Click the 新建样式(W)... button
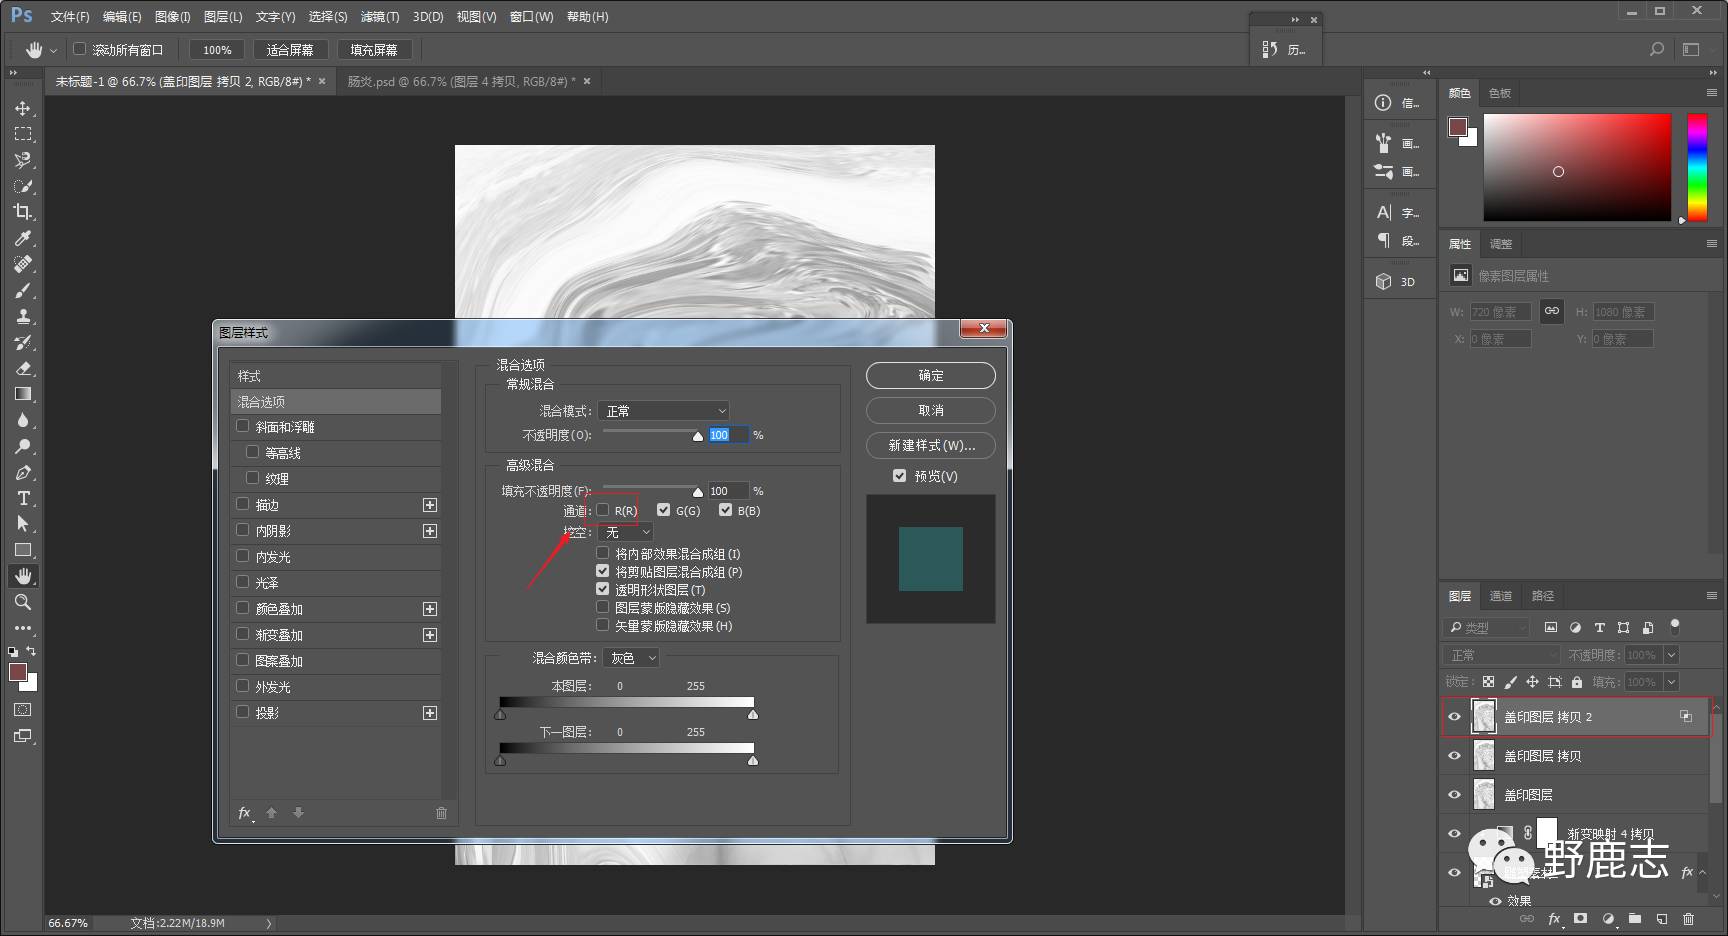The width and height of the screenshot is (1728, 936). click(x=930, y=445)
